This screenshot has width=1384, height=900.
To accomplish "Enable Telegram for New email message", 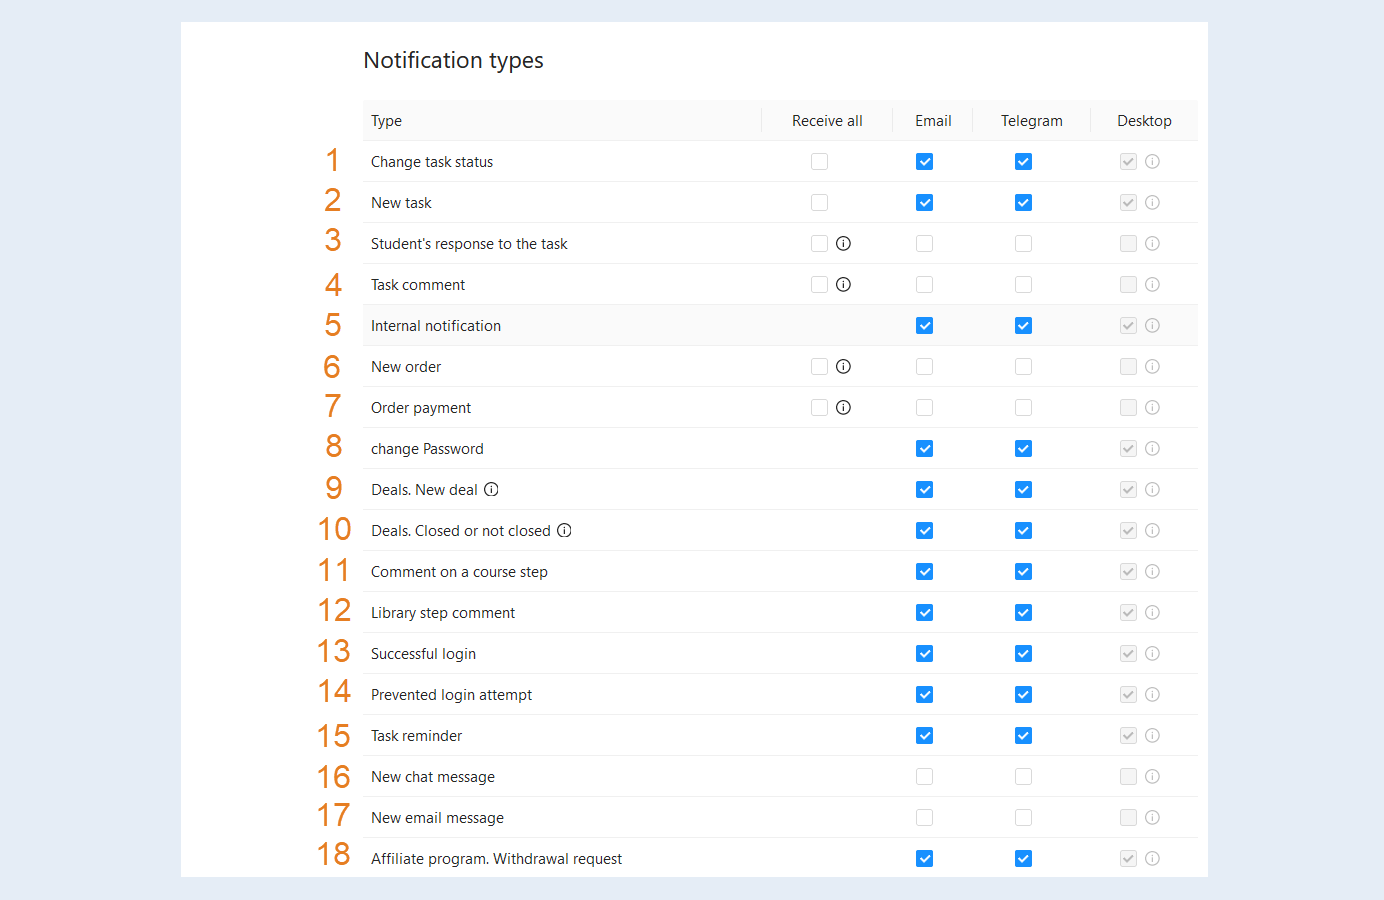I will [x=1023, y=817].
